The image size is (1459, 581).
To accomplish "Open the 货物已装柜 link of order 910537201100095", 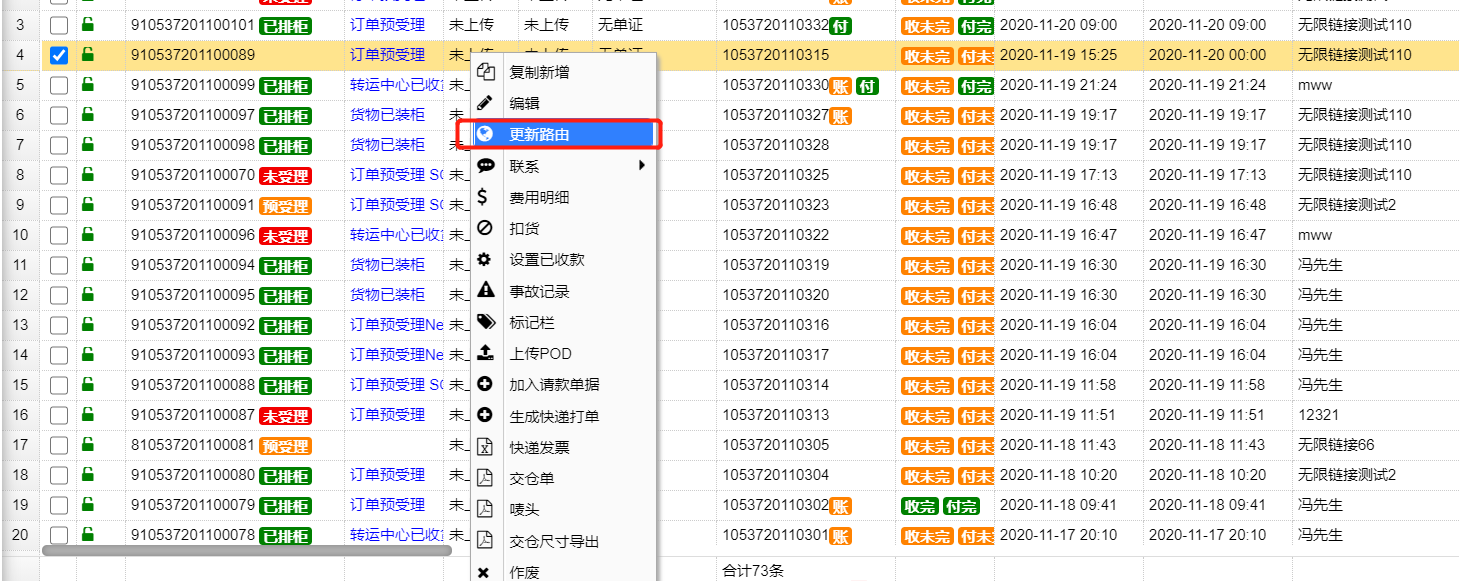I will coord(387,294).
